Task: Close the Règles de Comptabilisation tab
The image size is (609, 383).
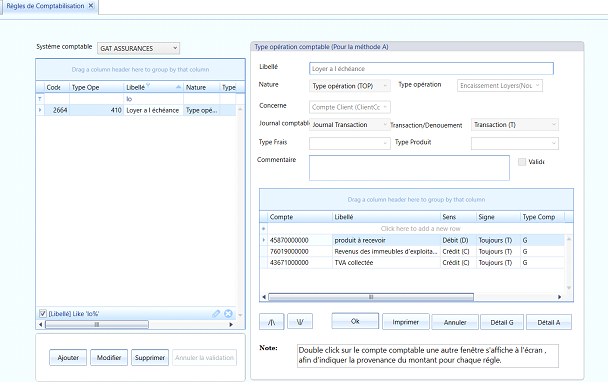Action: (x=91, y=5)
